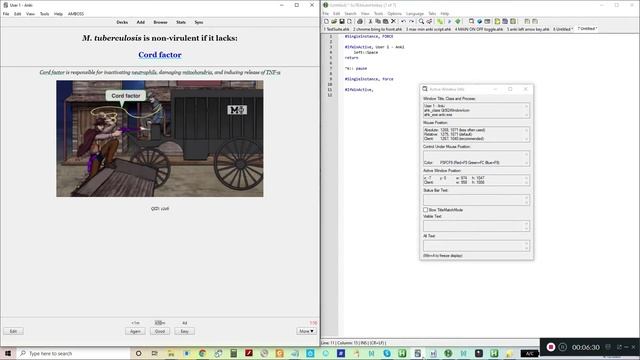This screenshot has height=360, width=640.
Task: Answer the card with Easy
Action: click(184, 331)
